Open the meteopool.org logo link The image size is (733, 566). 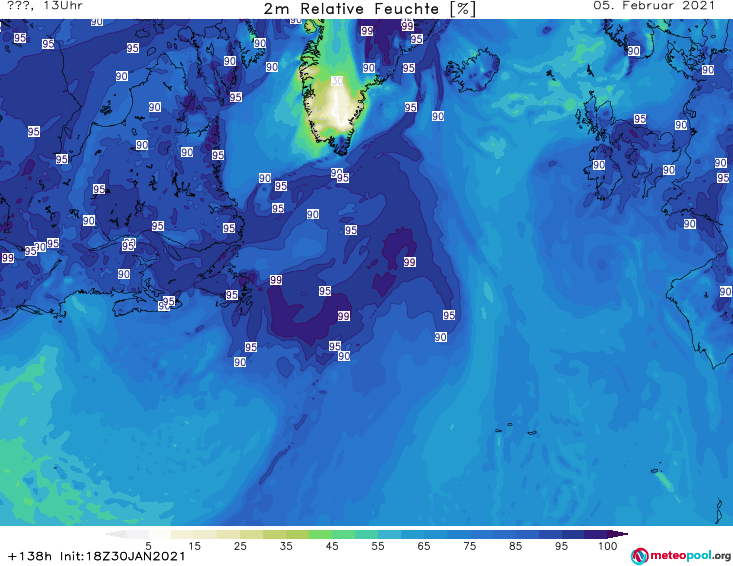(680, 556)
